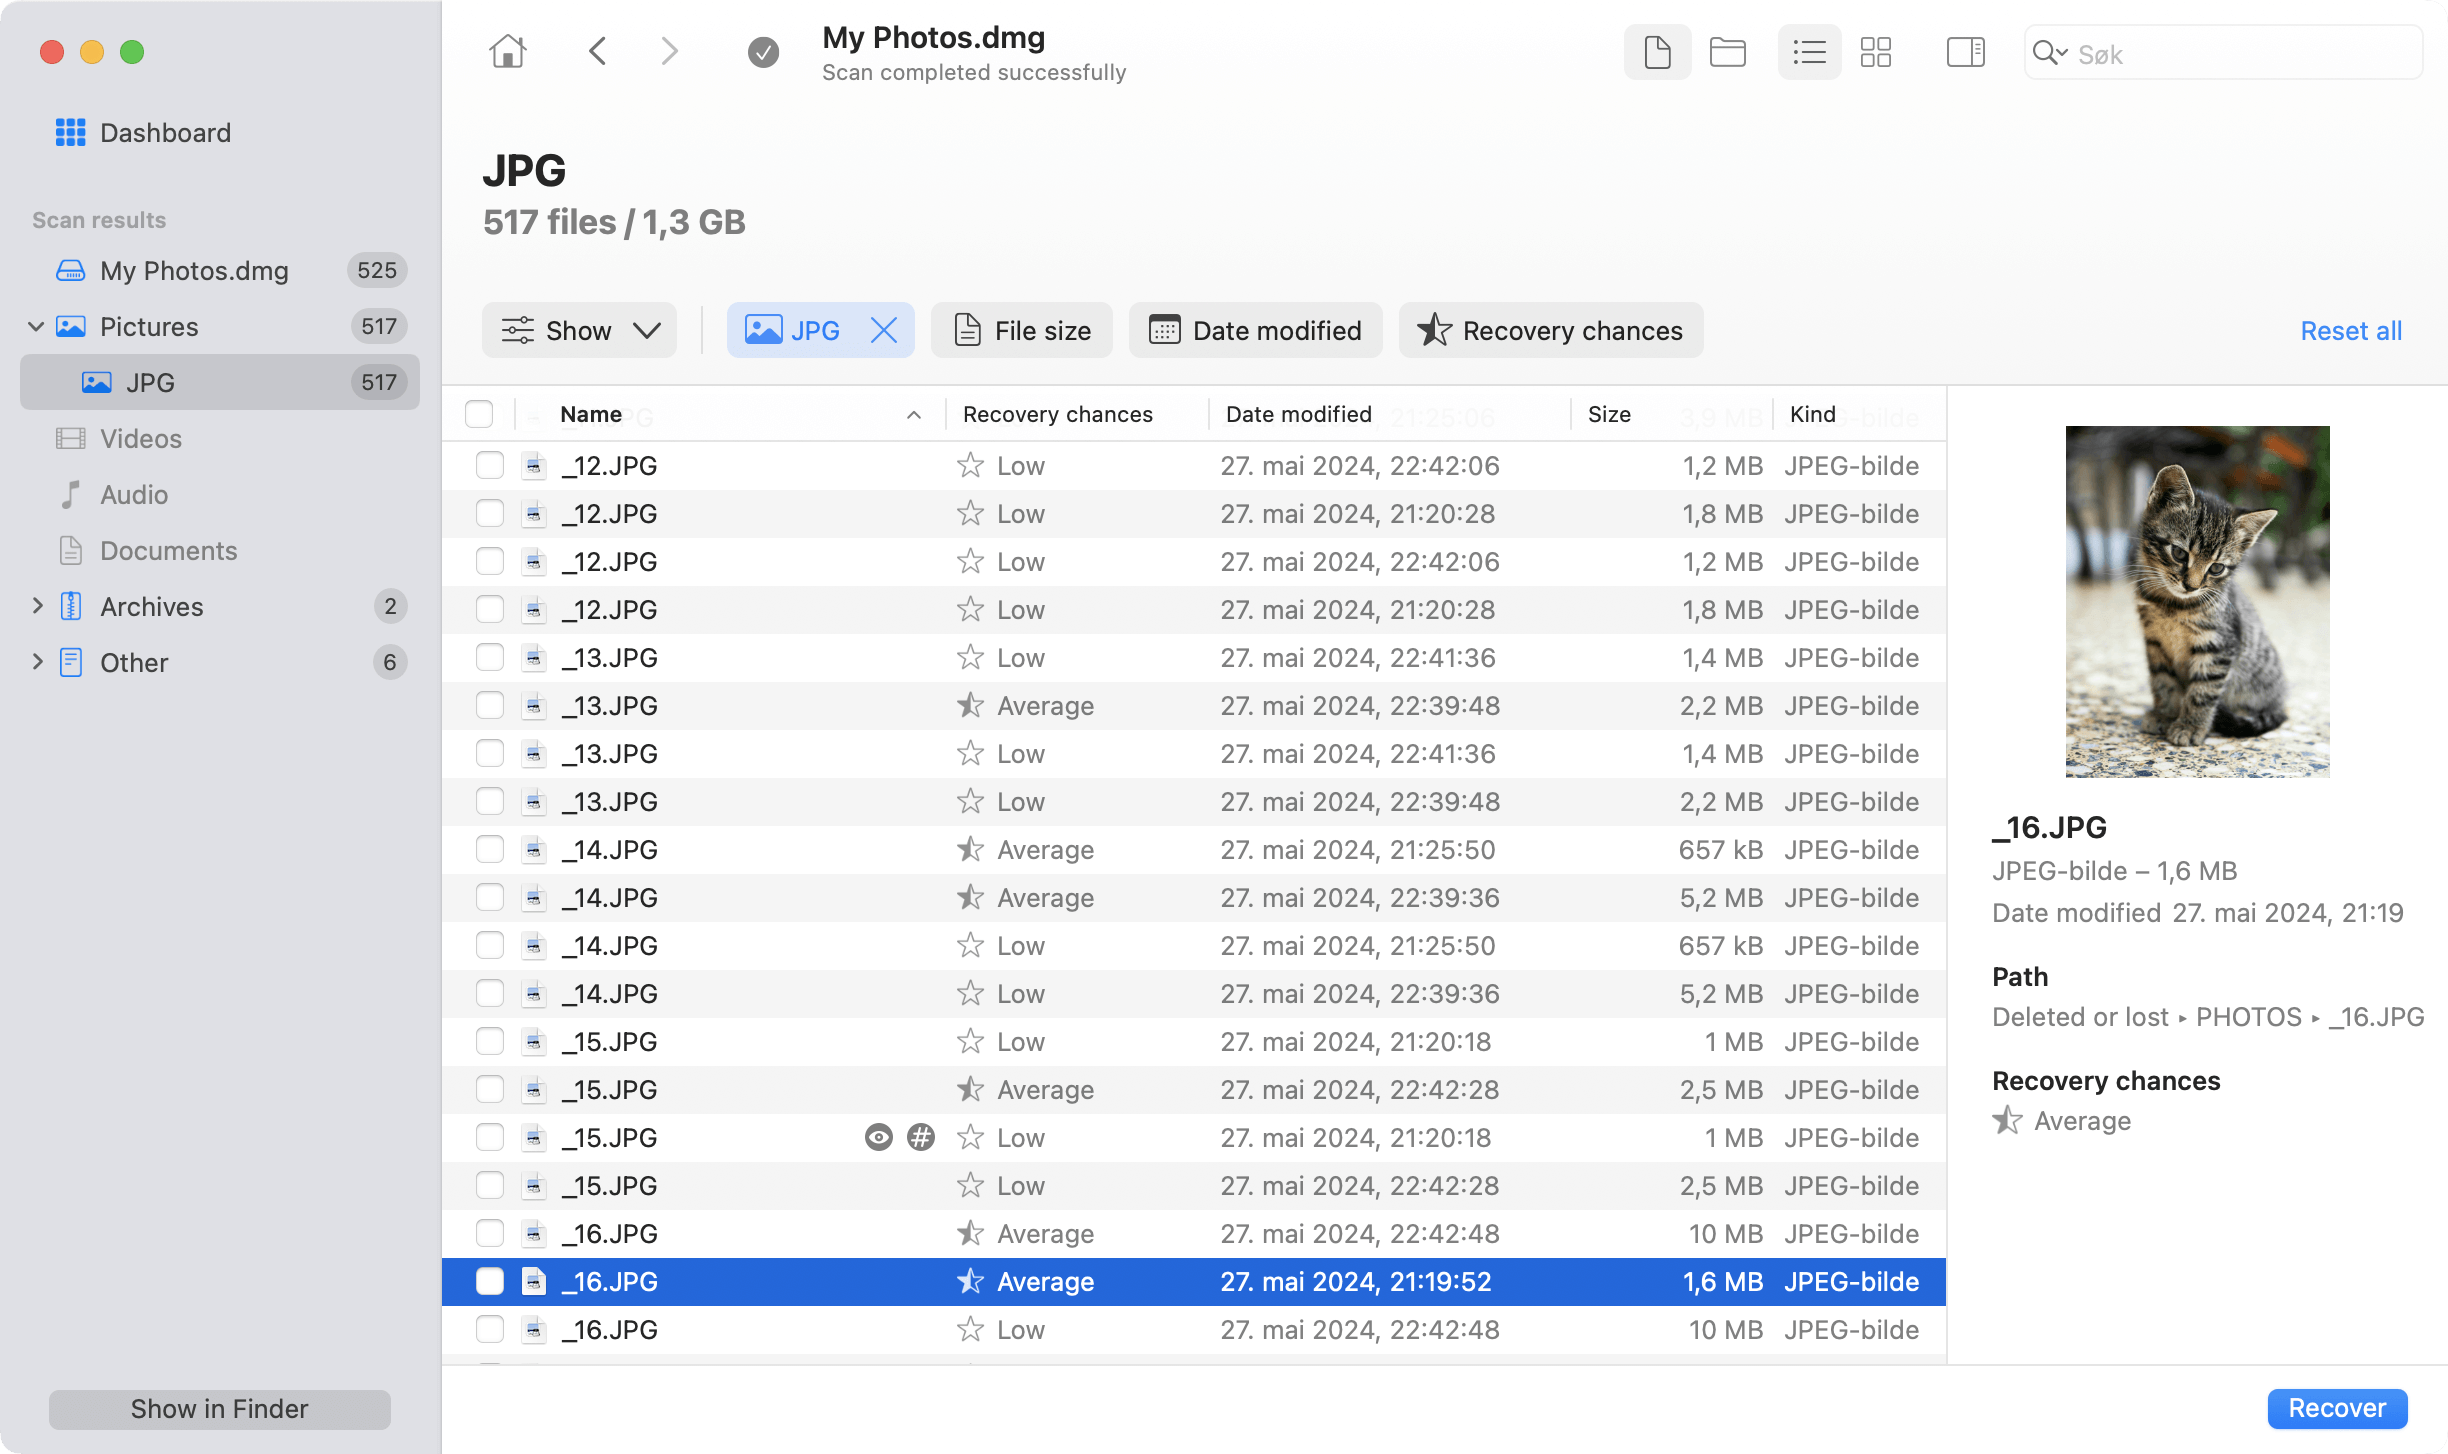Select JPG filter tab in toolbar
Viewport: 2448px width, 1454px height.
(815, 329)
